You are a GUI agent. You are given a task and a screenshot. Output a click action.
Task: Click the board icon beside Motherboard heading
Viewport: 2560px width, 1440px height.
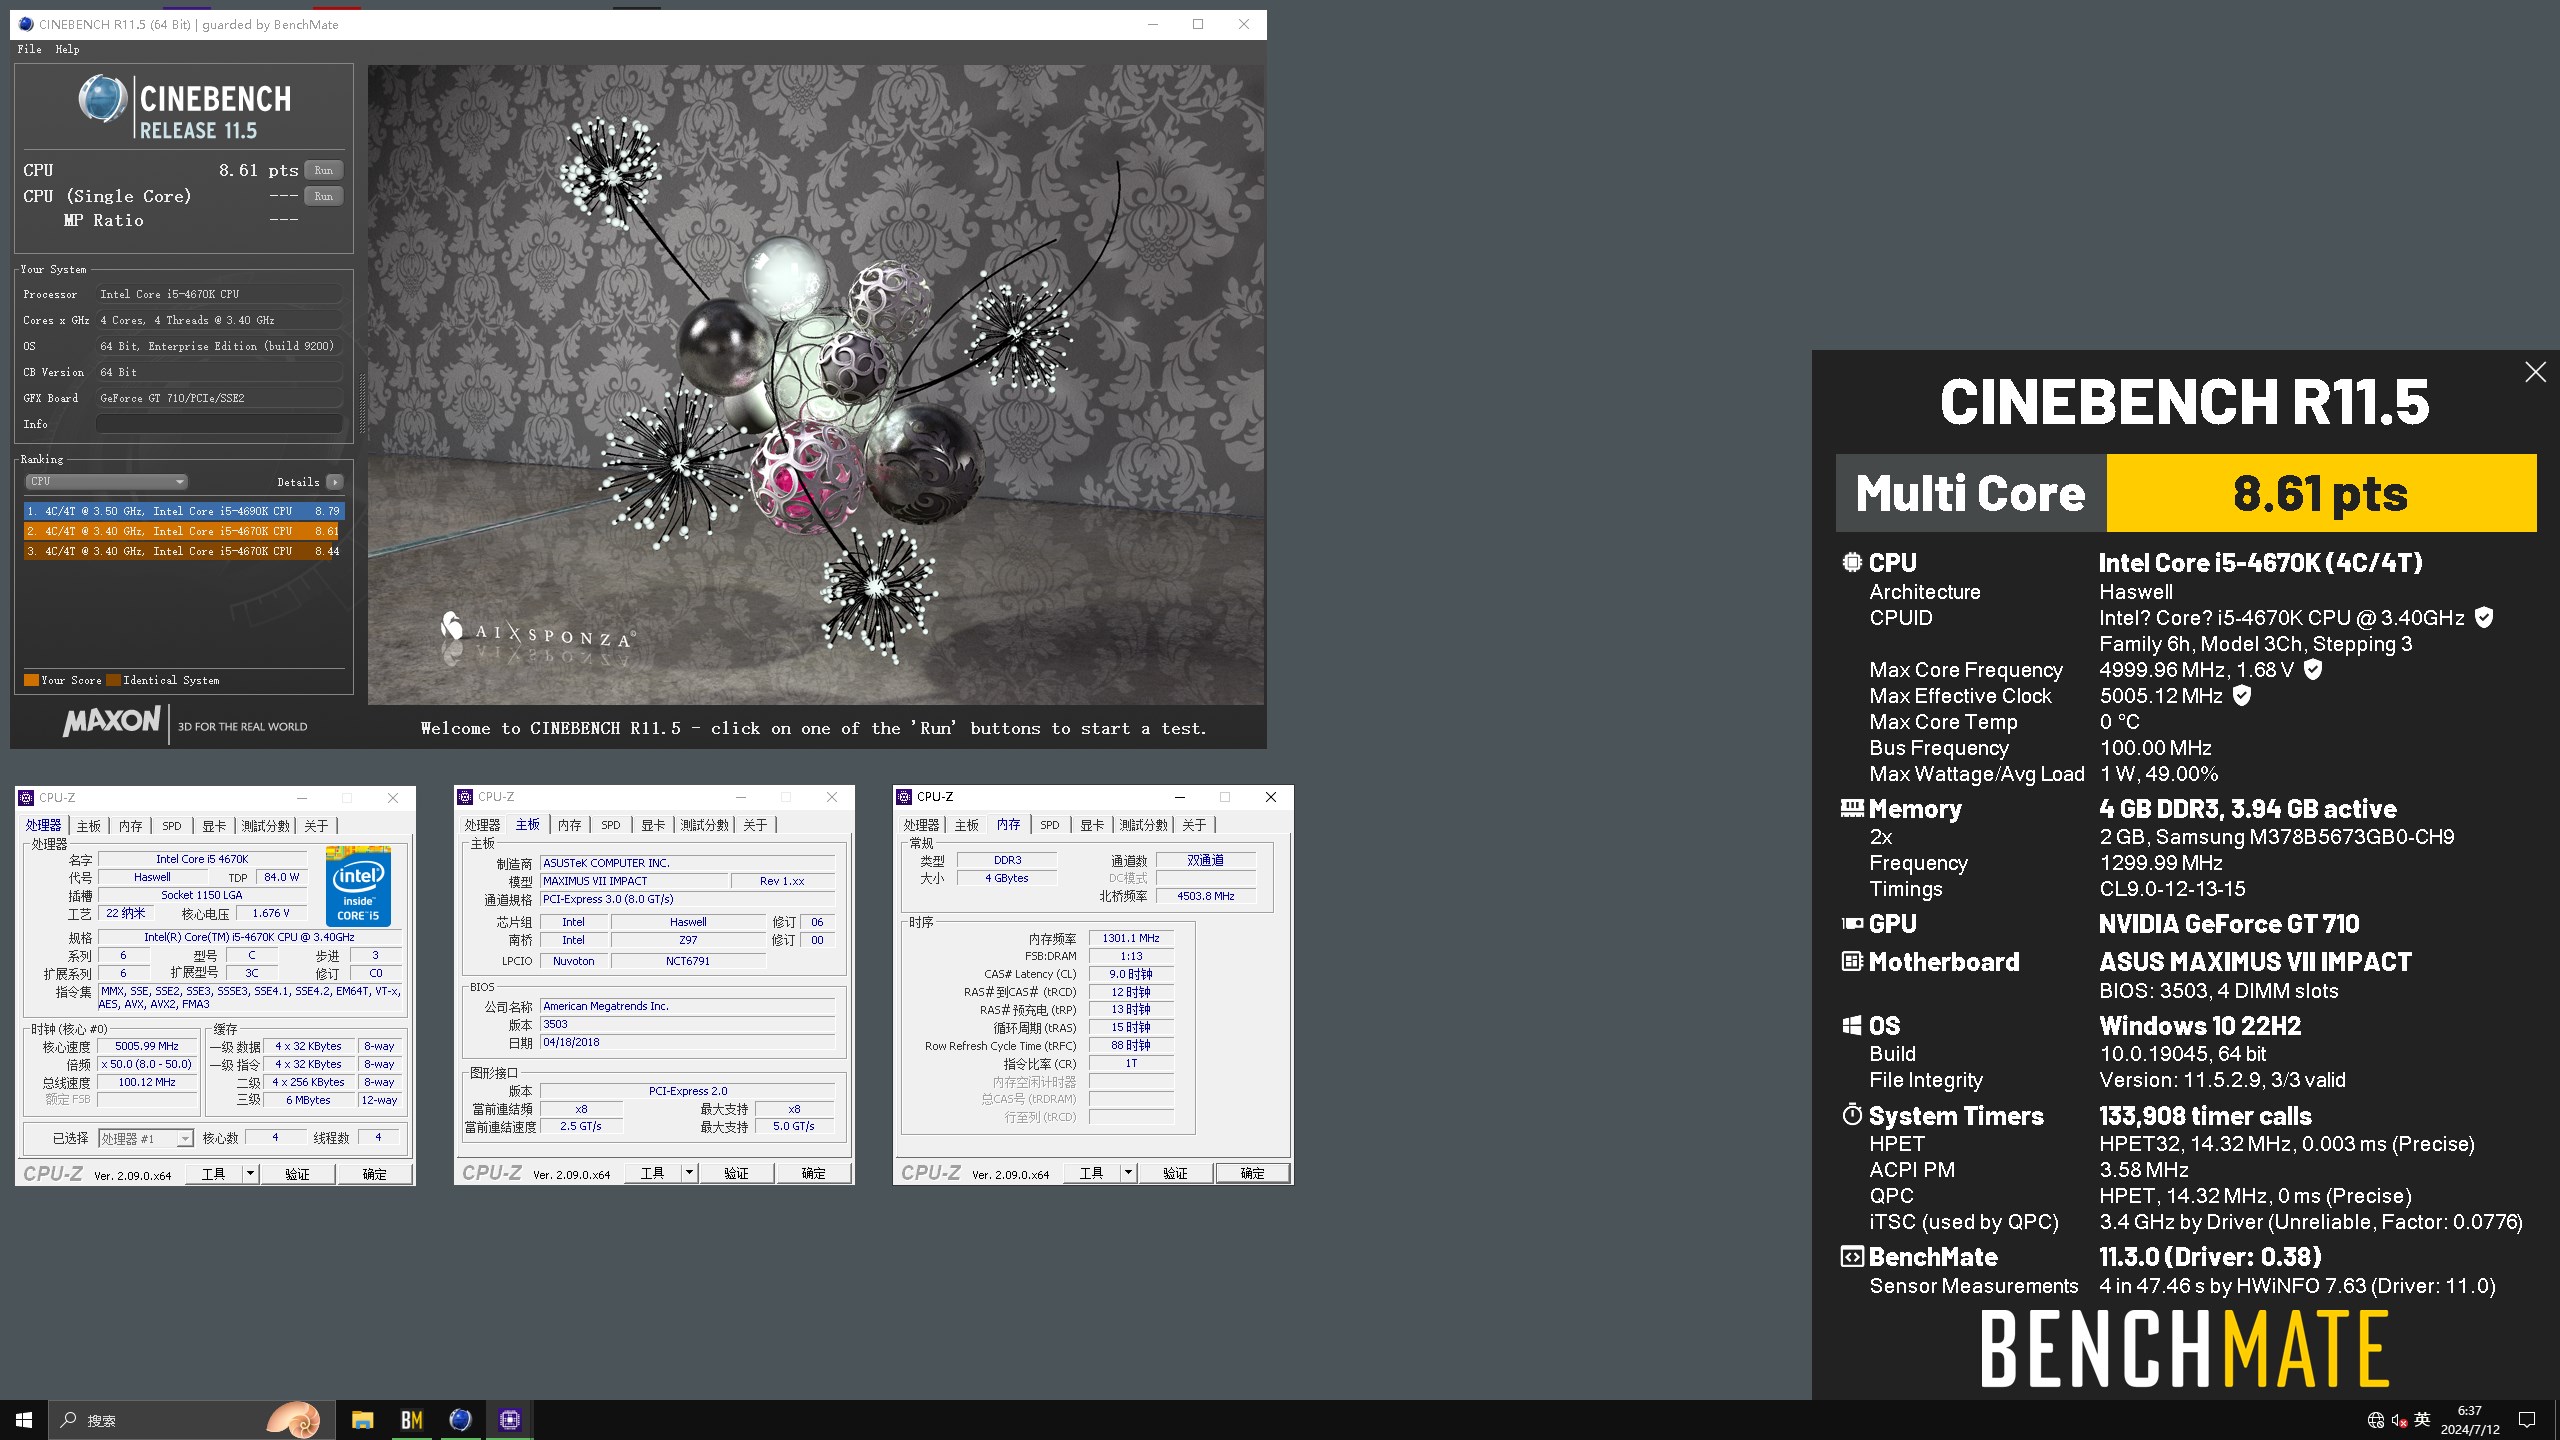[1852, 961]
